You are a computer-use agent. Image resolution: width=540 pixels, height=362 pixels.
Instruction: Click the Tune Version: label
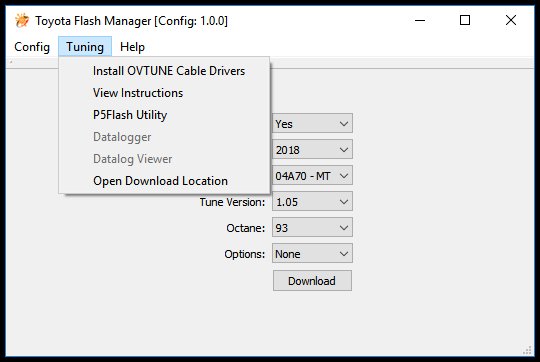pyautogui.click(x=232, y=202)
